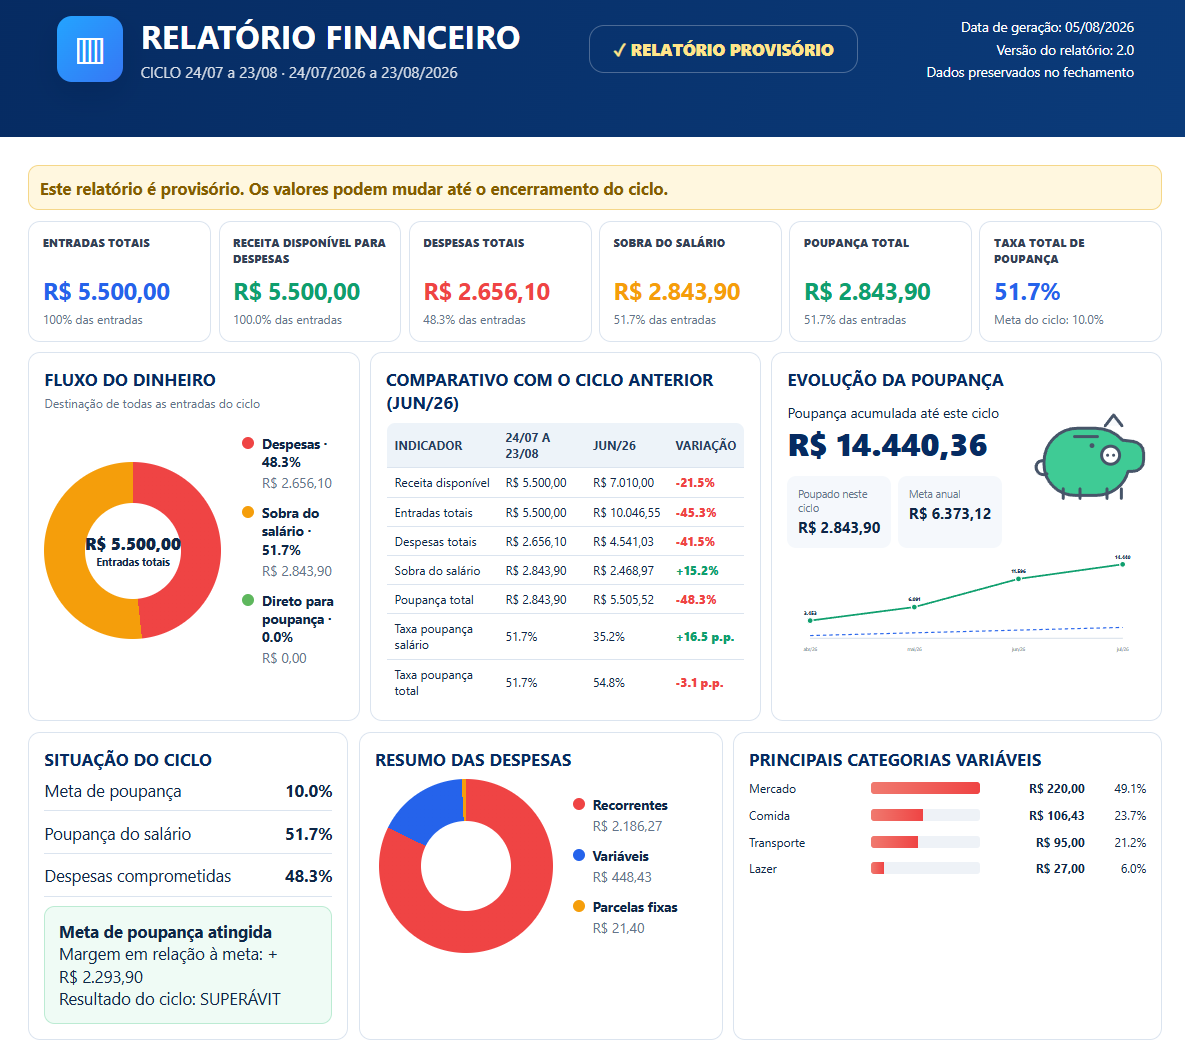
Task: Click the Recorrentes R$ 2.186,27 legend amount
Action: tap(627, 827)
